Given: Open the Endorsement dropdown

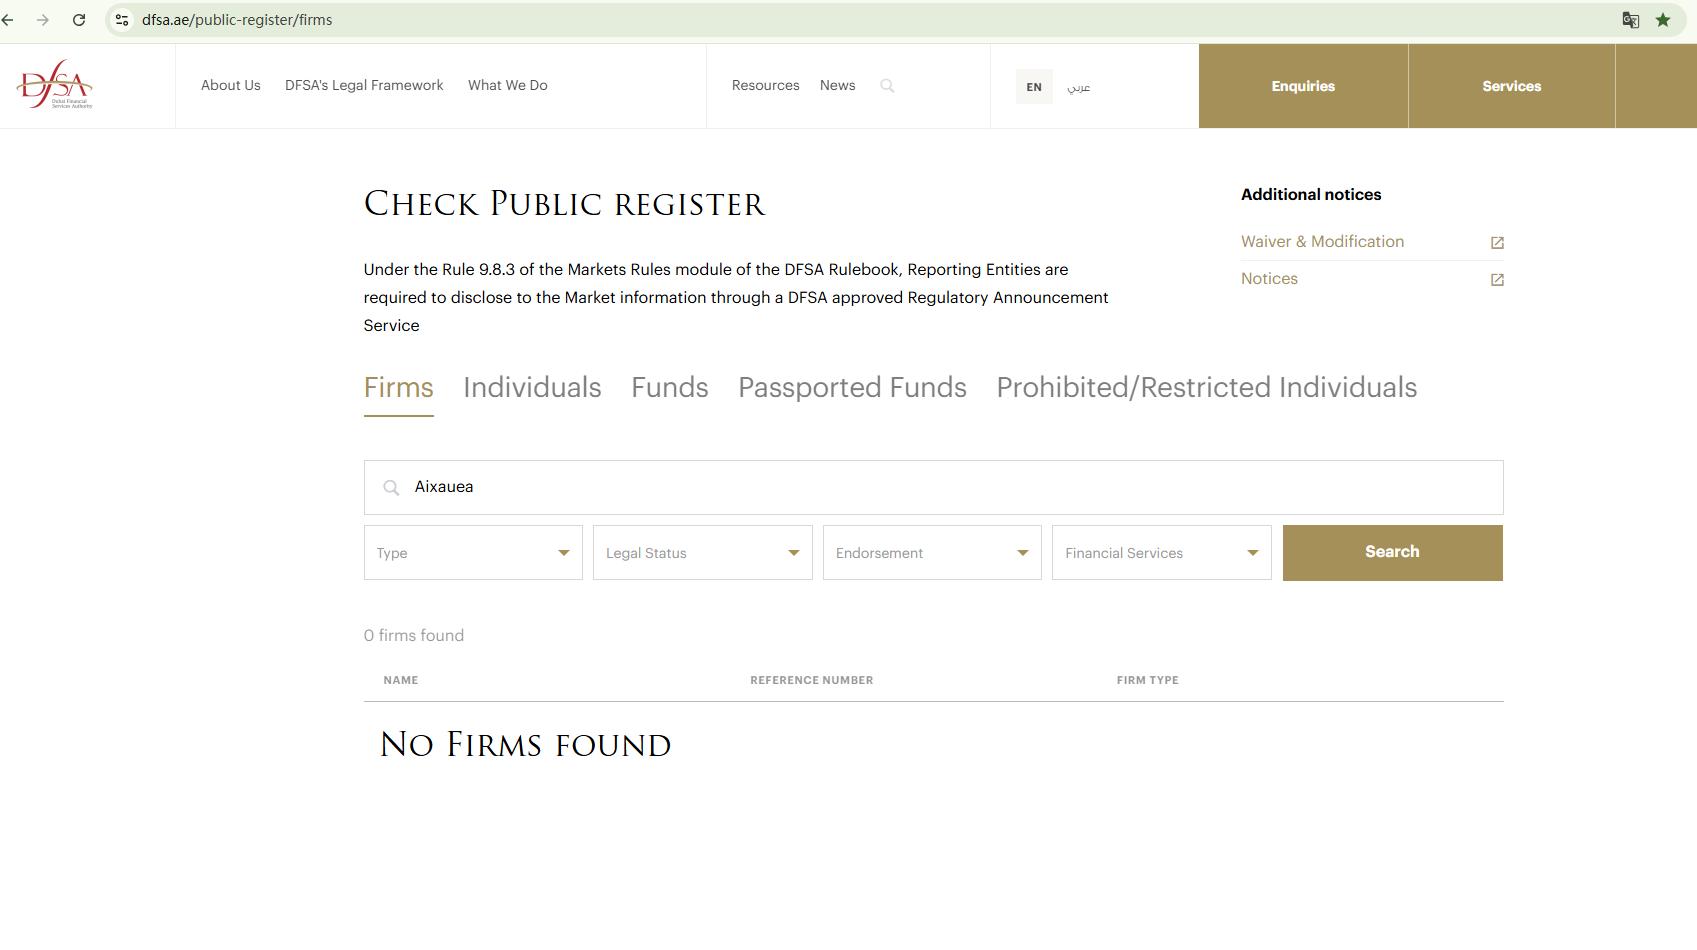Looking at the screenshot, I should click(x=932, y=553).
